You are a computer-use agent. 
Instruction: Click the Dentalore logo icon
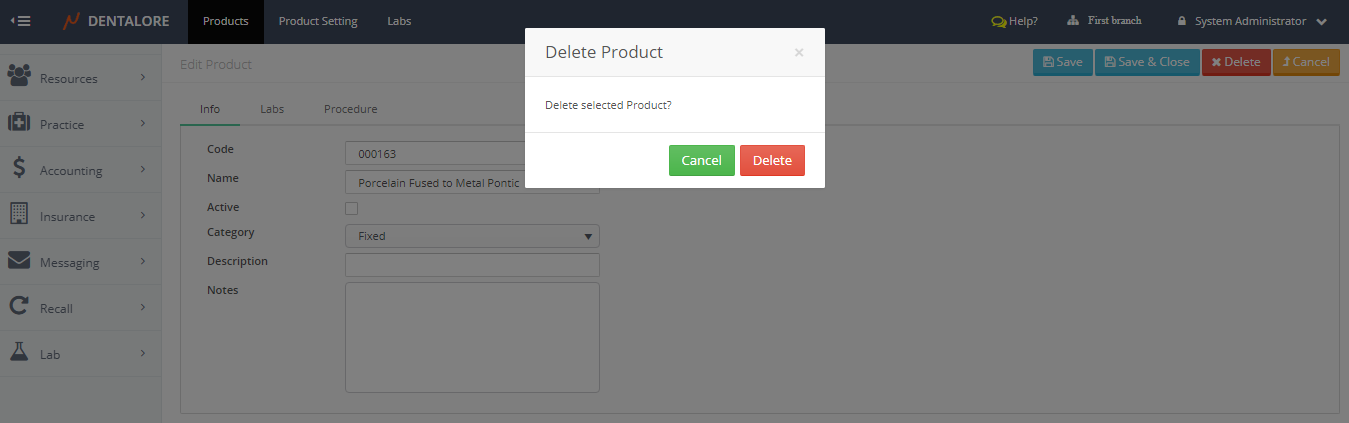tap(72, 21)
